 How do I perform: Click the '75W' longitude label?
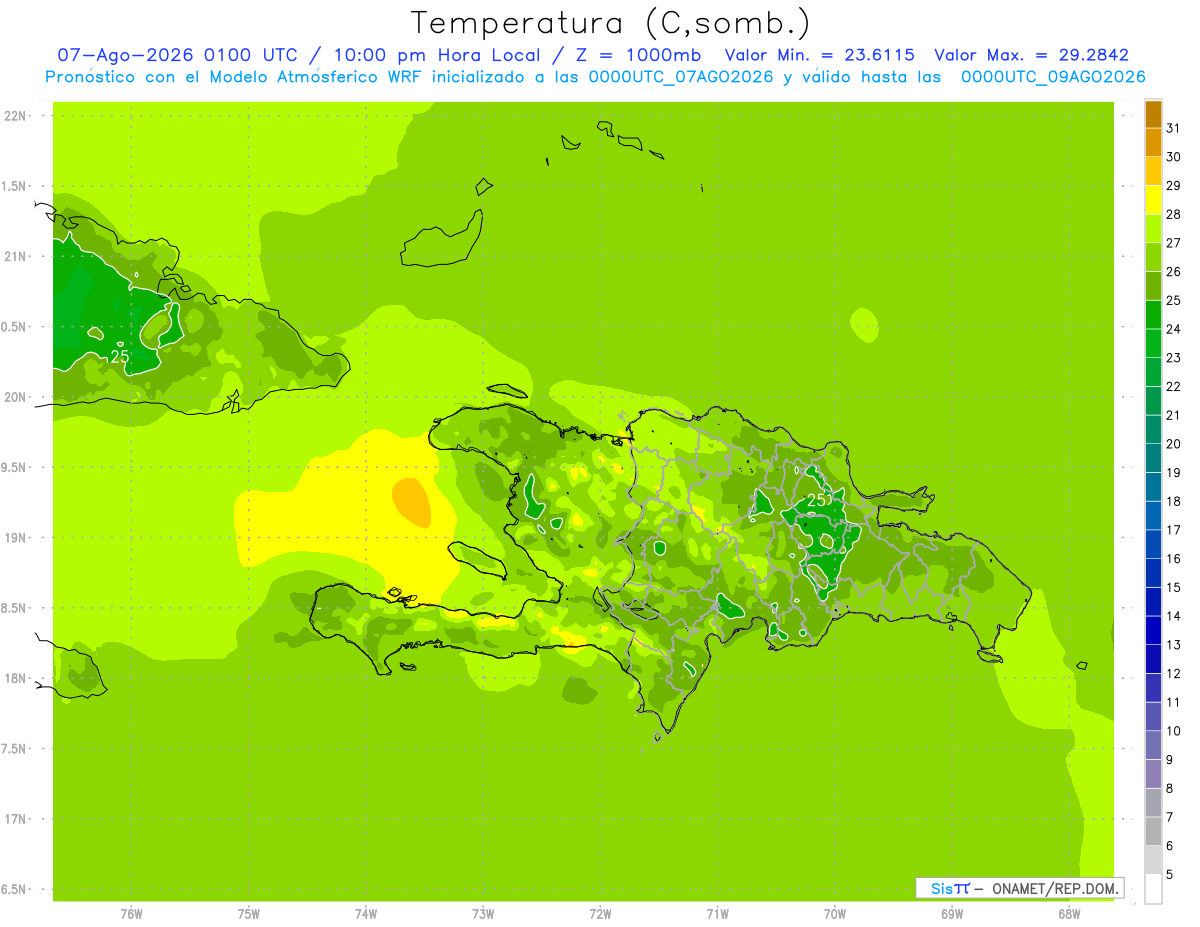(x=248, y=913)
